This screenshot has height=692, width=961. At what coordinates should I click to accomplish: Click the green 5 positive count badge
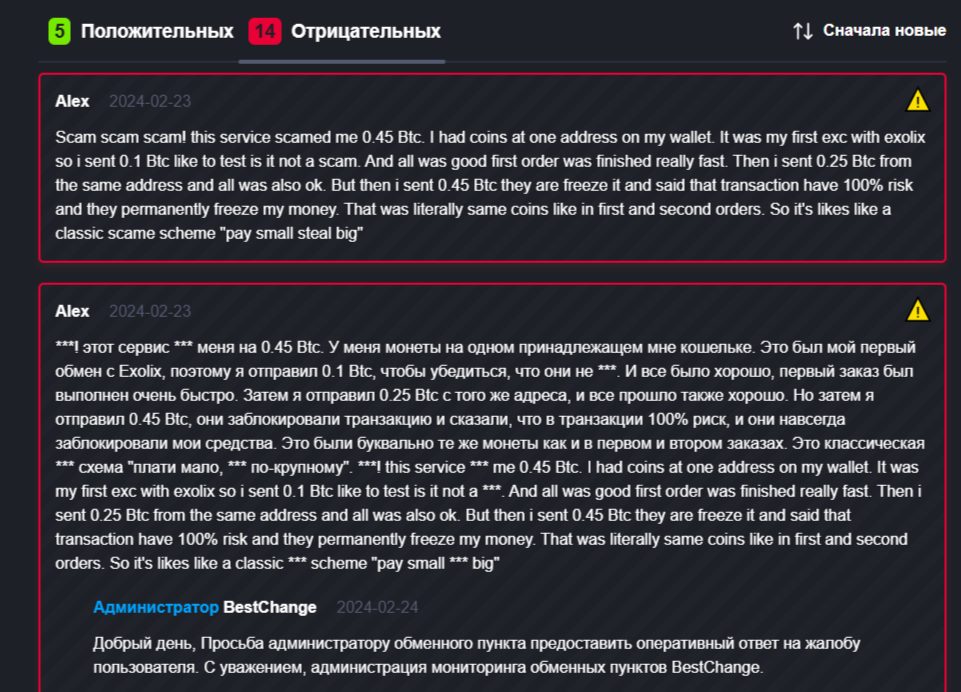click(59, 31)
